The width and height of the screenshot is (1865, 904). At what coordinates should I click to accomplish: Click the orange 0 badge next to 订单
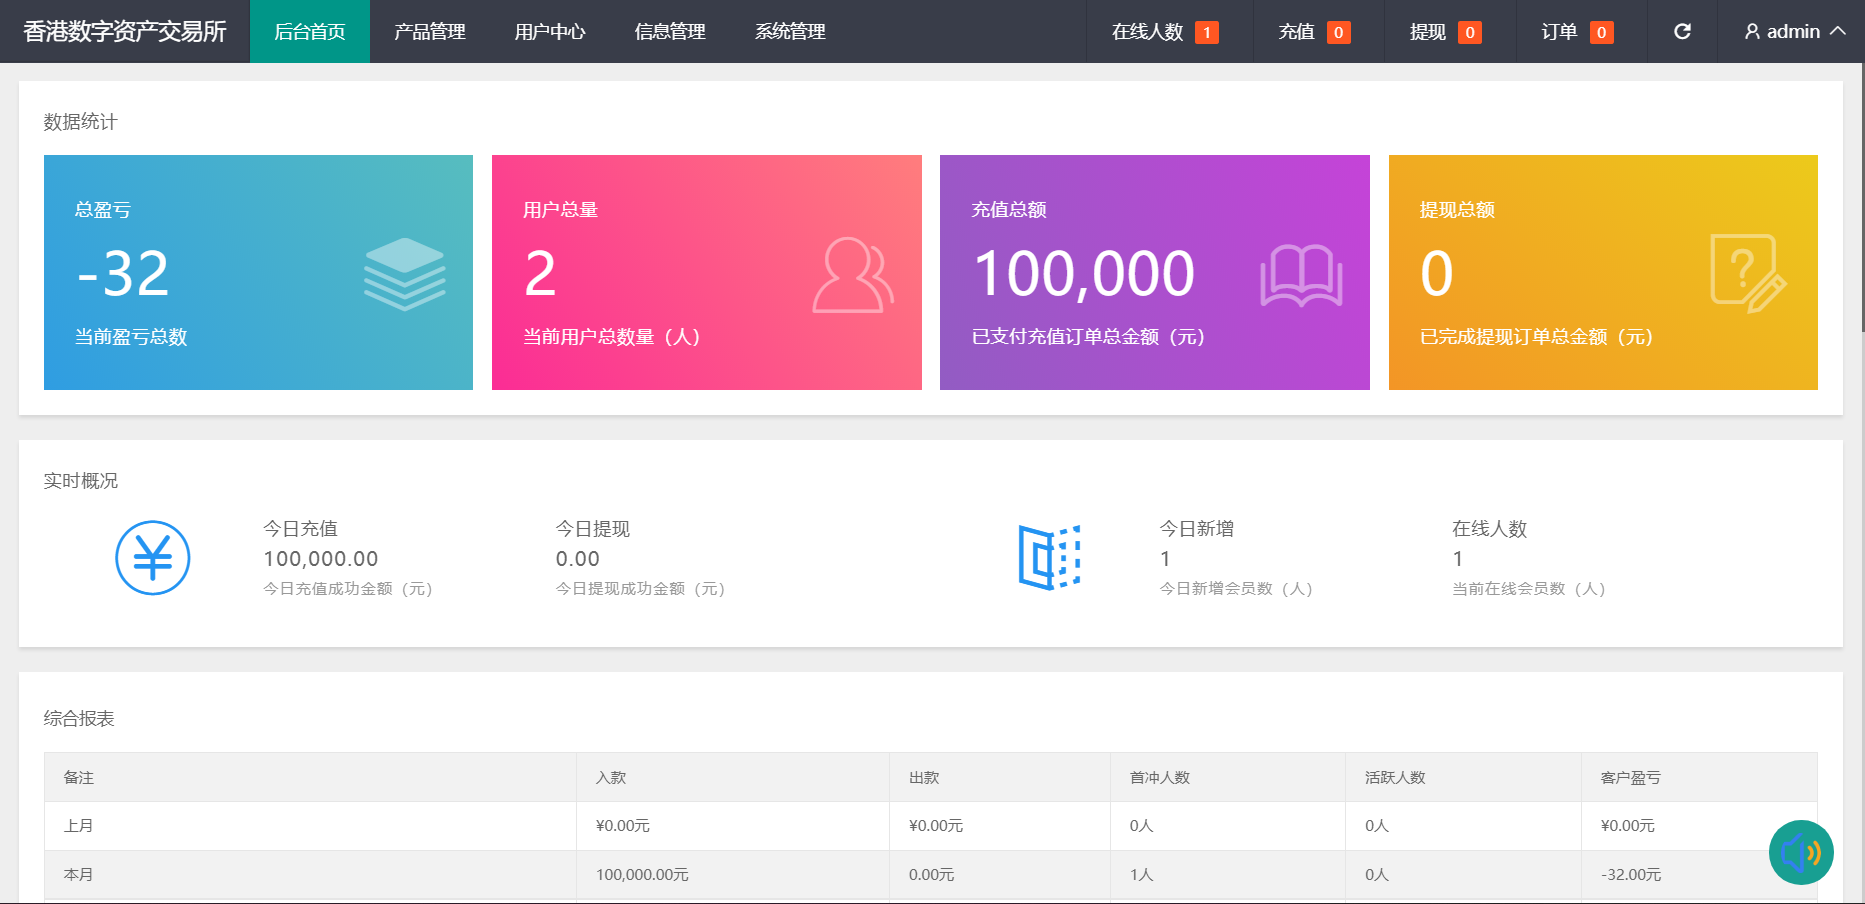pos(1602,32)
